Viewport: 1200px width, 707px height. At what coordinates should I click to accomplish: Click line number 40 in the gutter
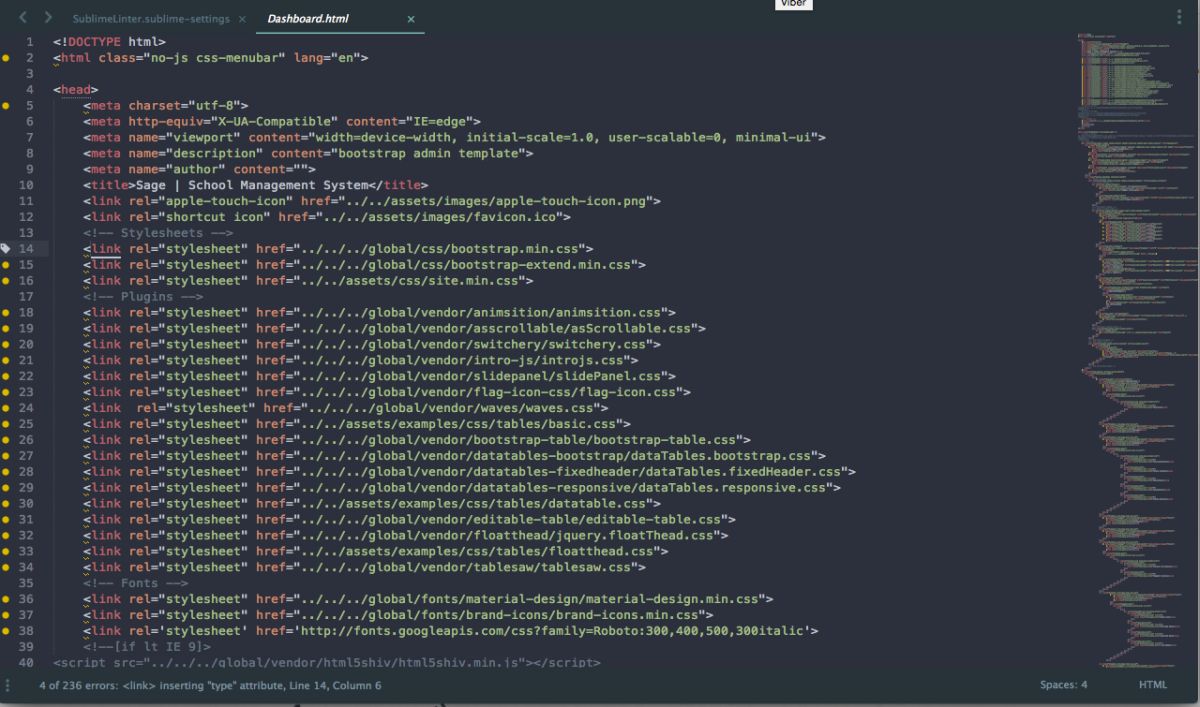coord(27,663)
